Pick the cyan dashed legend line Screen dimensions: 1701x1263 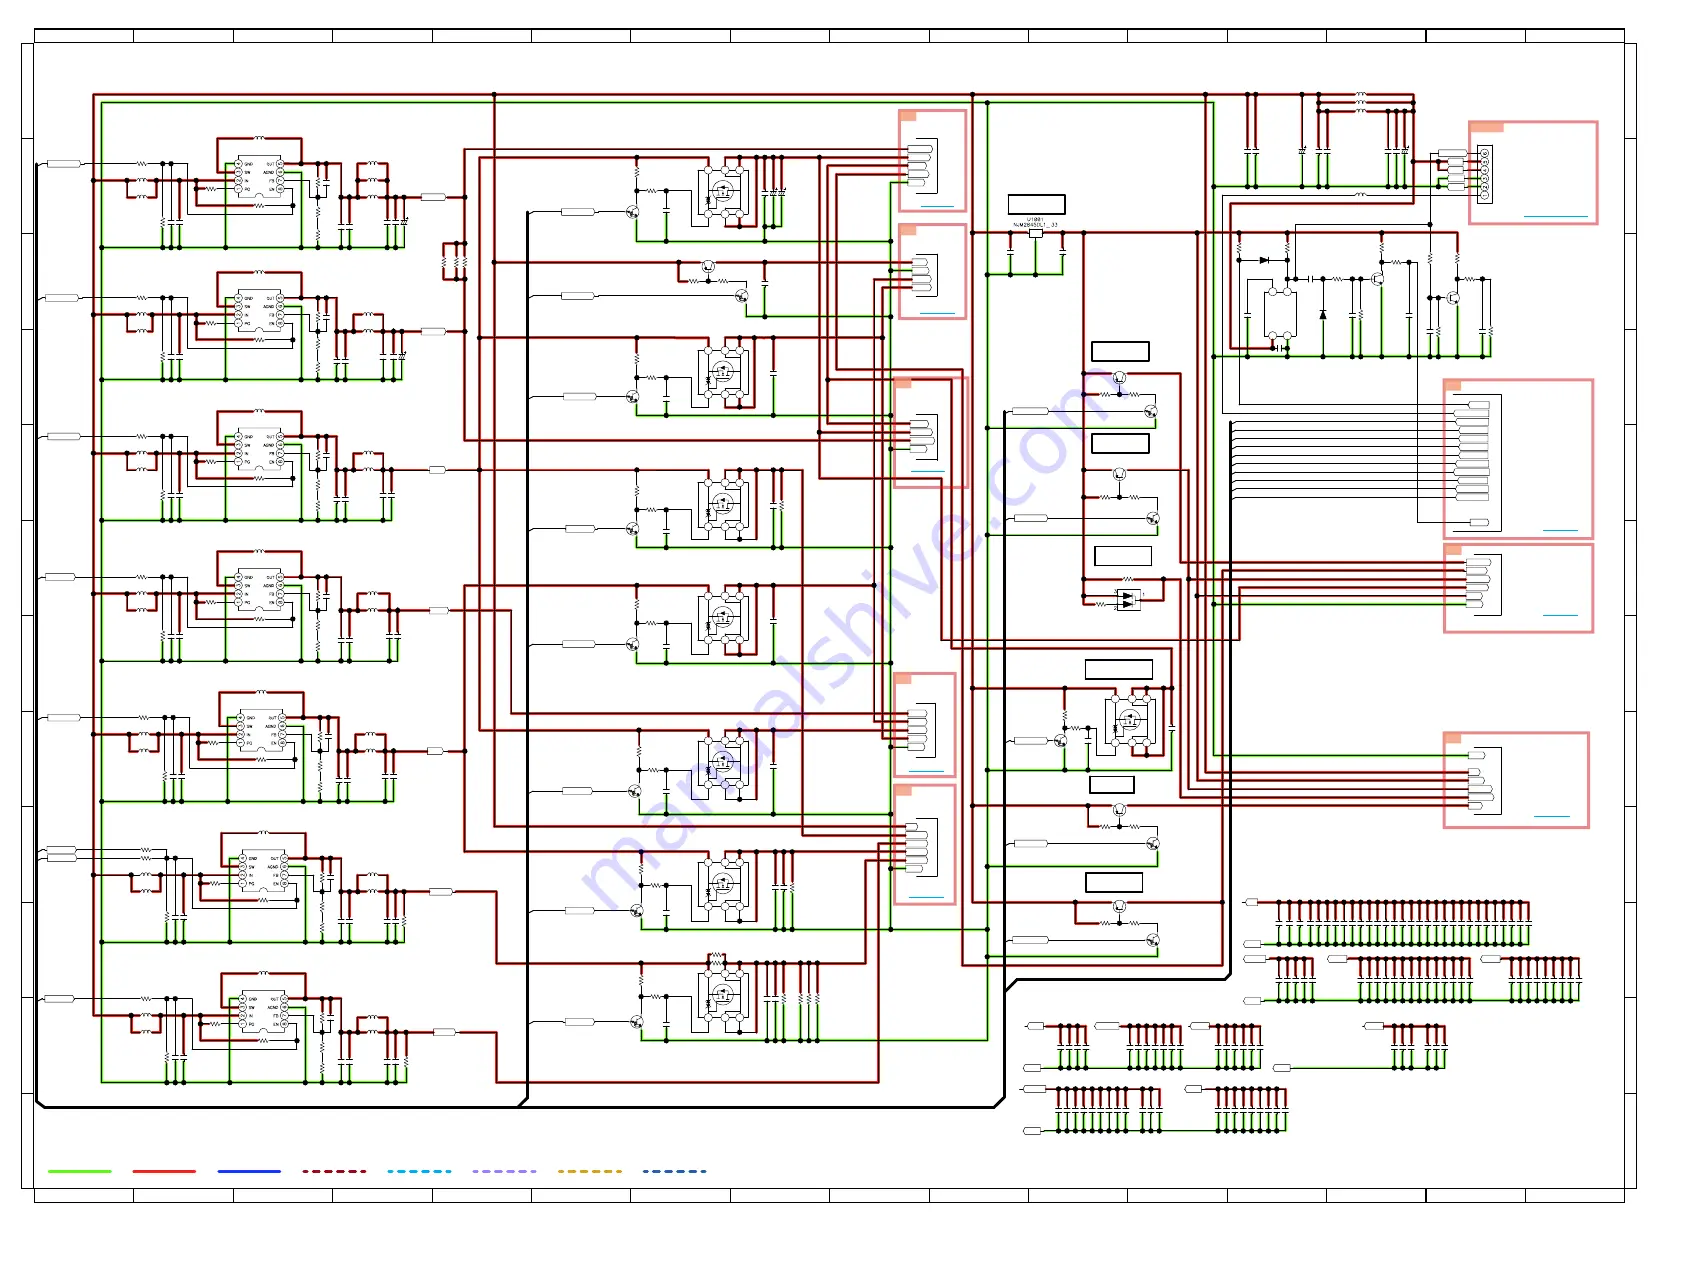(x=419, y=1171)
